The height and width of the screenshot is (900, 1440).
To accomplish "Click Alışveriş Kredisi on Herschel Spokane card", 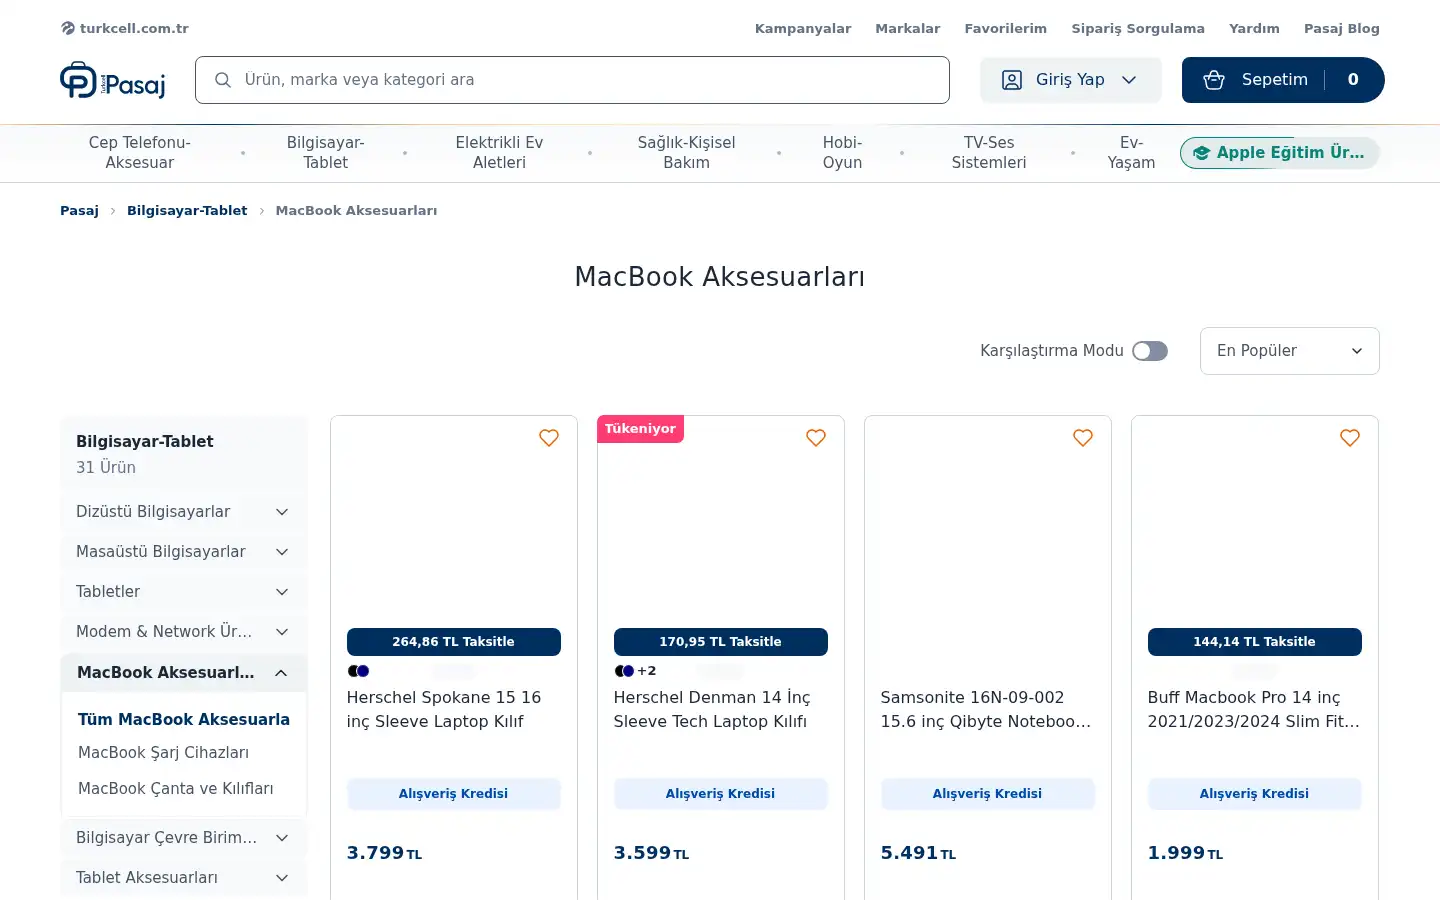I will pos(454,794).
